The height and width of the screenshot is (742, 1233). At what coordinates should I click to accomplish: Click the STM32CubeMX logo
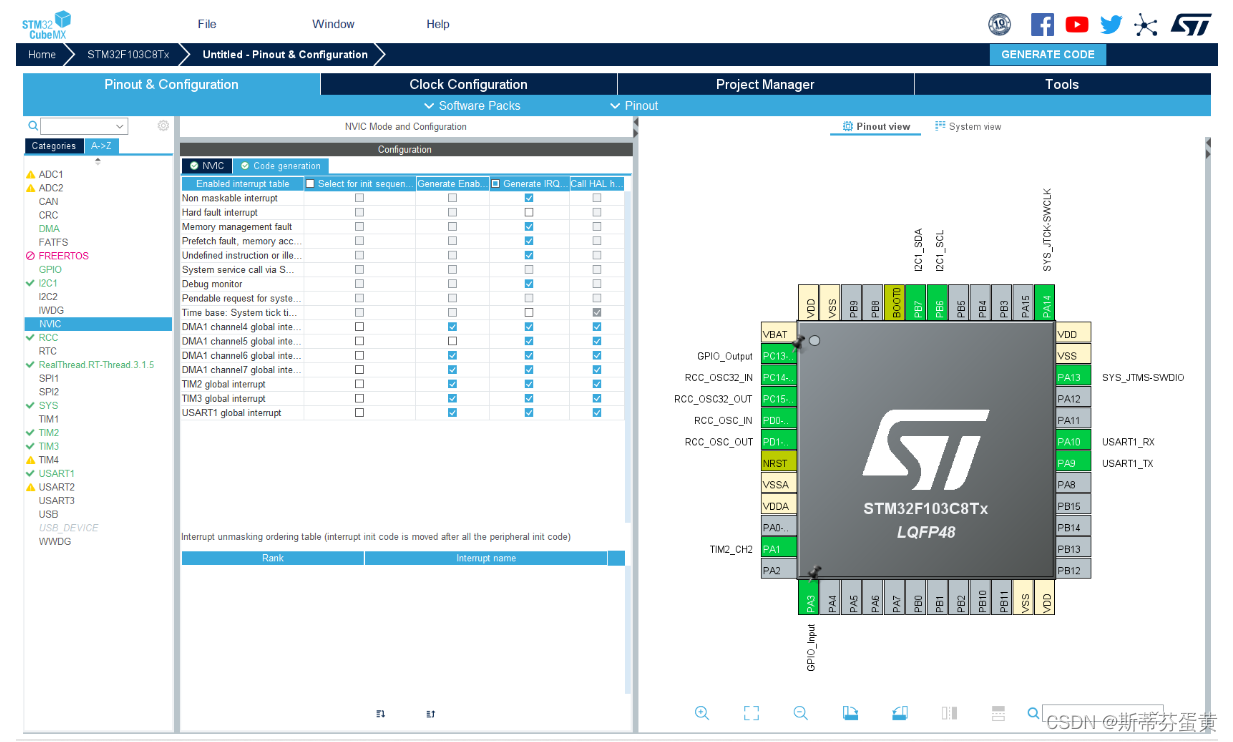coord(46,24)
